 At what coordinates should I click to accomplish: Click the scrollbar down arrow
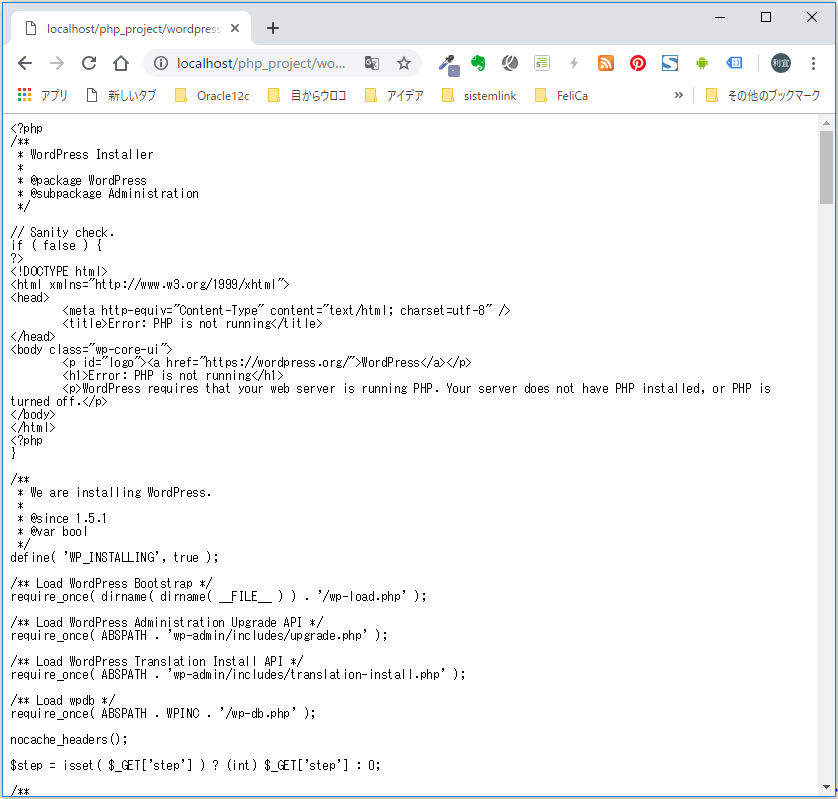tap(826, 787)
